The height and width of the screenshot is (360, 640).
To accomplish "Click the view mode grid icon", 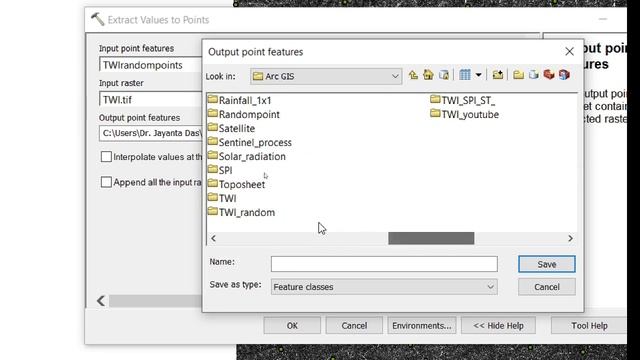I will (x=465, y=75).
